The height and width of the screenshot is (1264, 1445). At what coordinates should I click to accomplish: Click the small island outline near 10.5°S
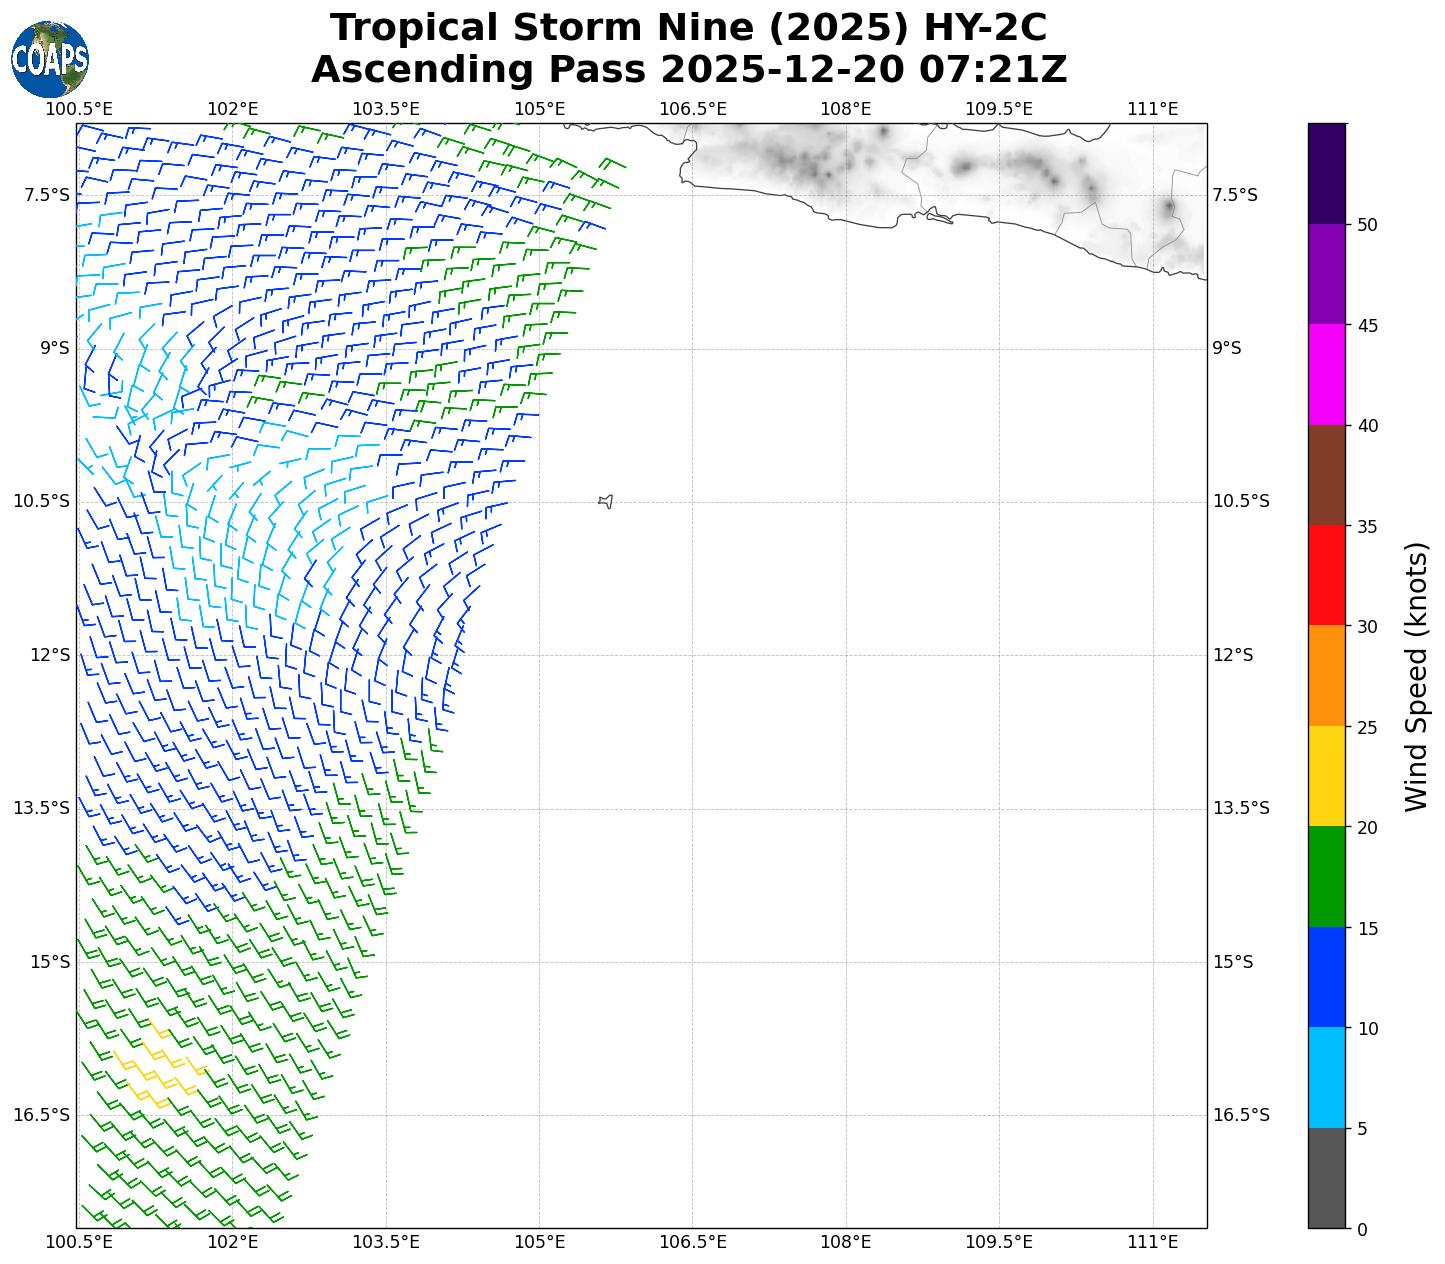(x=605, y=501)
